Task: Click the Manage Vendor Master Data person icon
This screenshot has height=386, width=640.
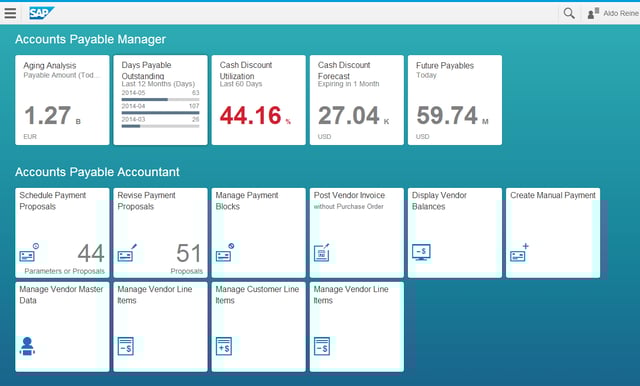Action: [x=27, y=346]
